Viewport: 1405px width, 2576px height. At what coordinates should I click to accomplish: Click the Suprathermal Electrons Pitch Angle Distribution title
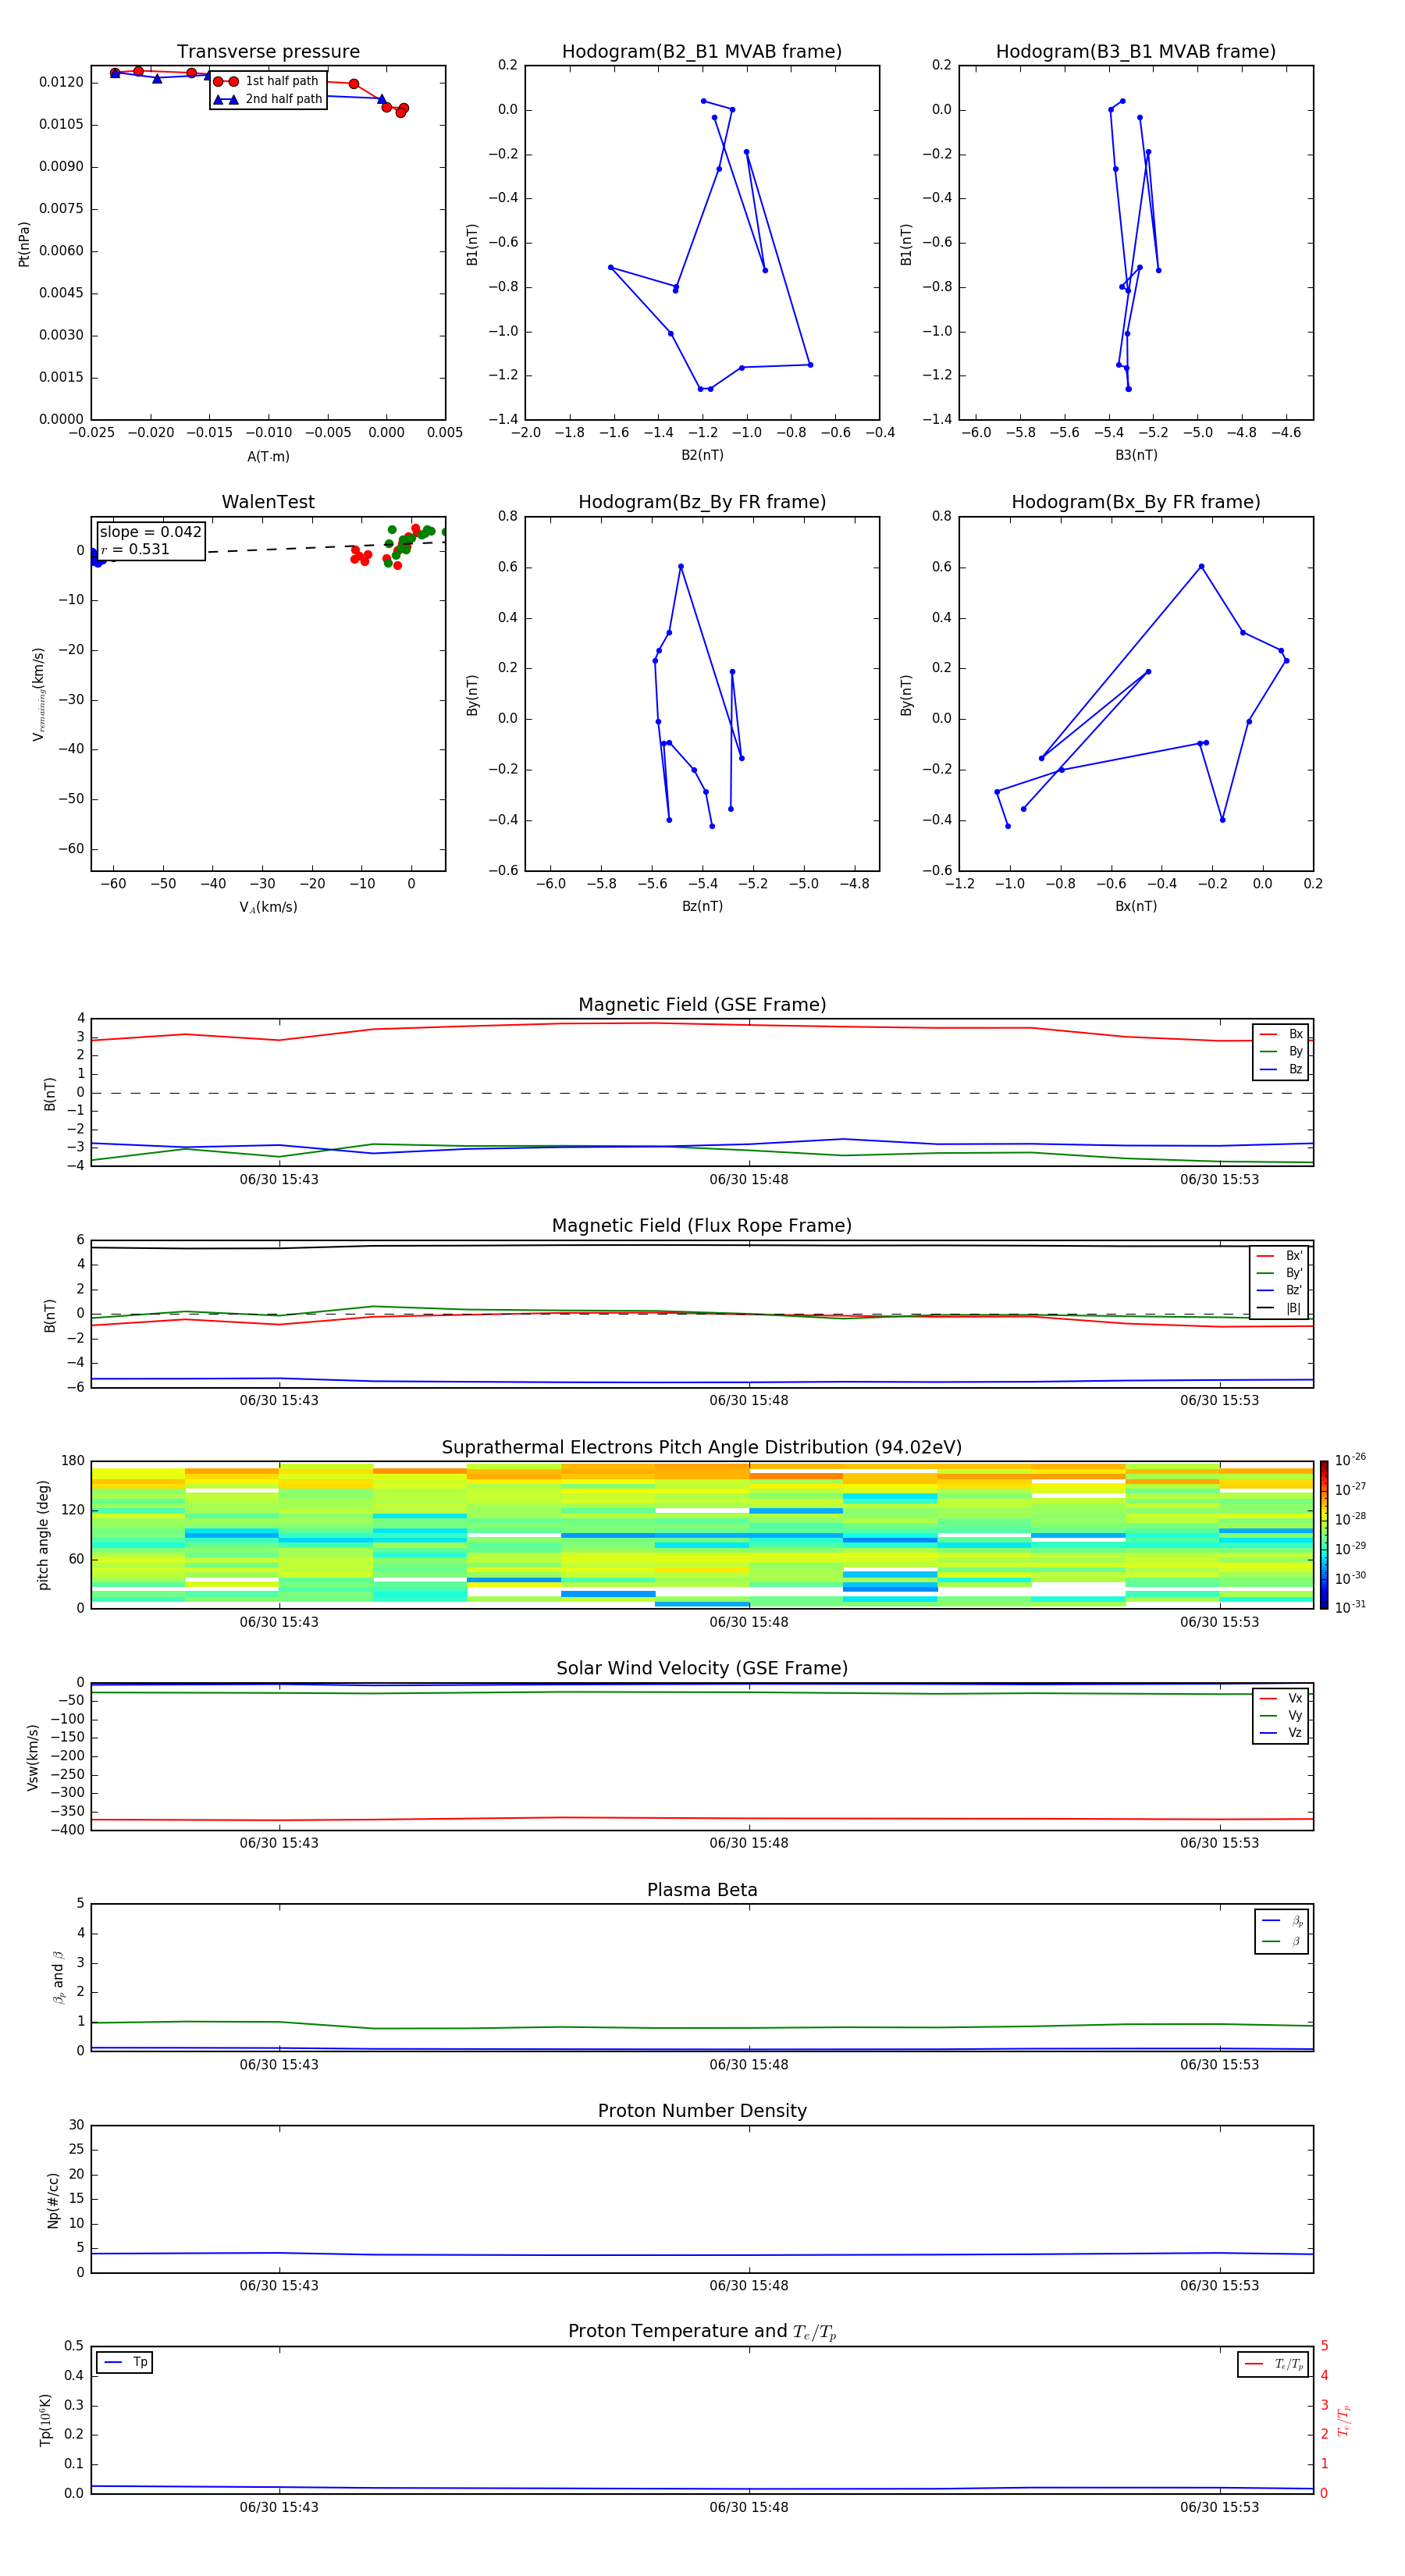click(702, 1448)
